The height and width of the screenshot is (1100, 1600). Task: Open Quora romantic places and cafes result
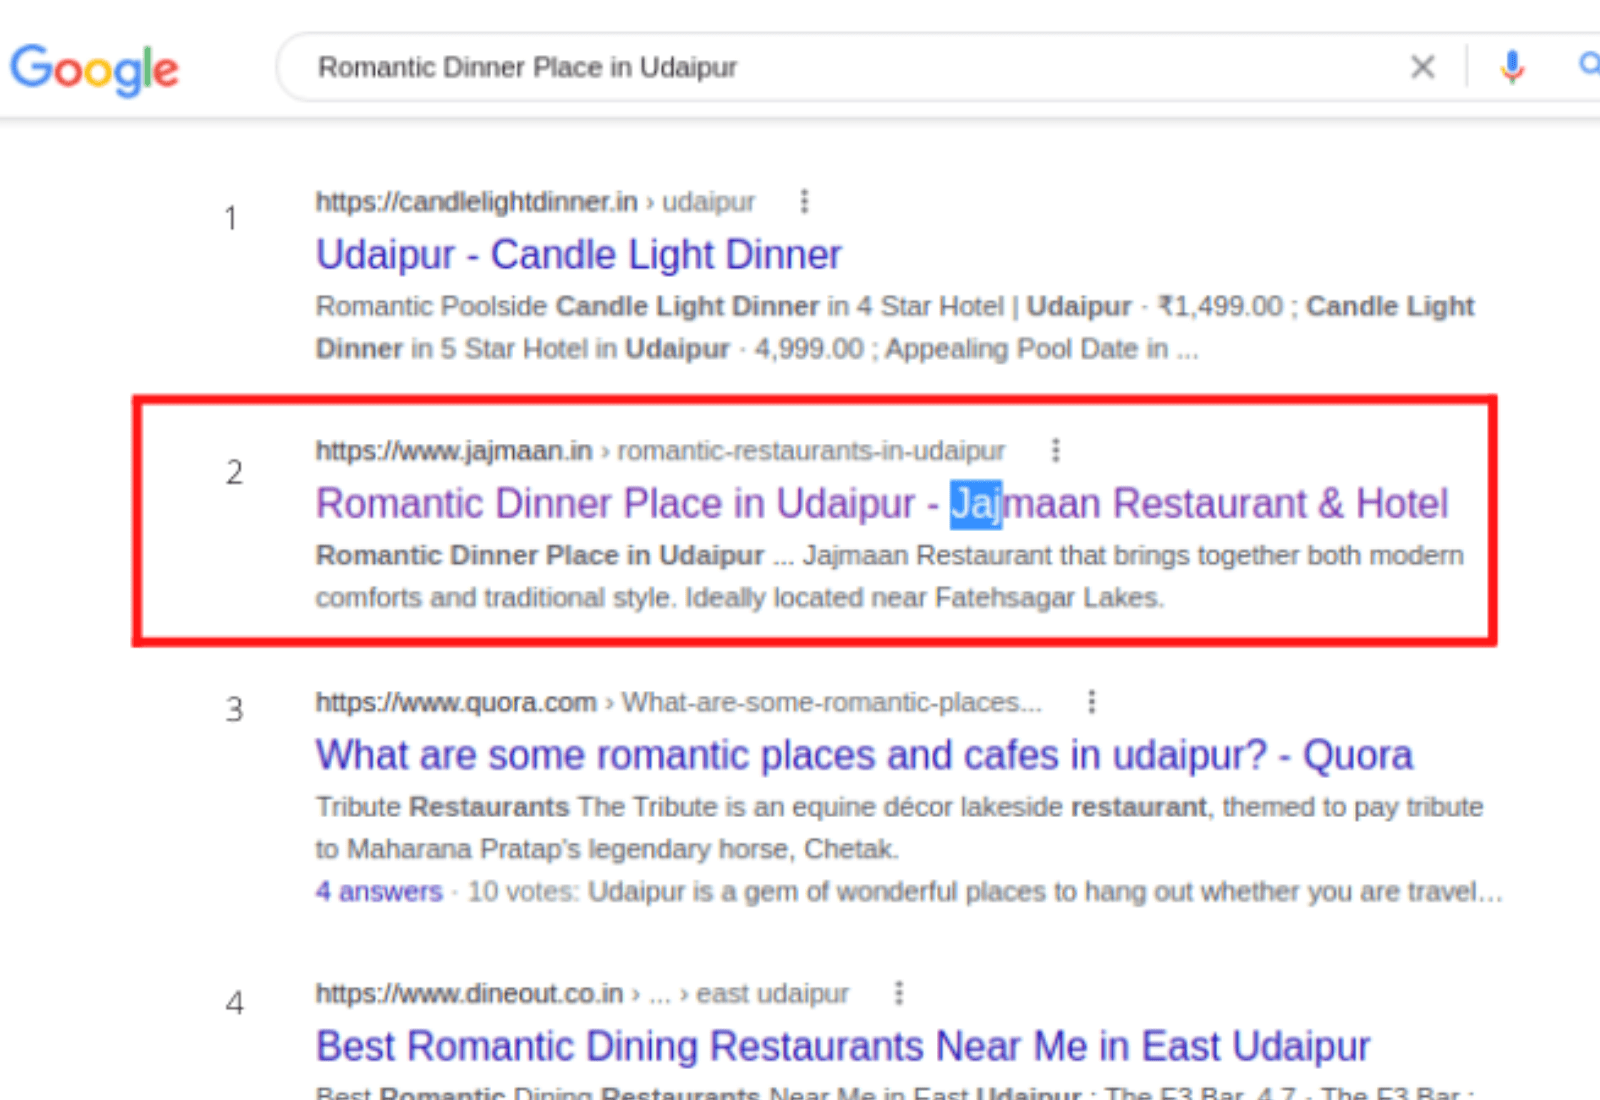click(x=863, y=755)
